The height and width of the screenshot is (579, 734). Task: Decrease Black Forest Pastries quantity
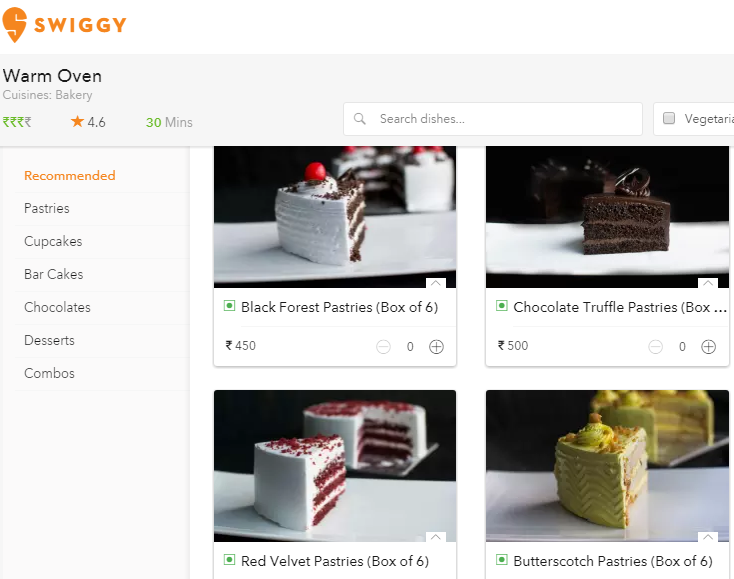point(383,347)
